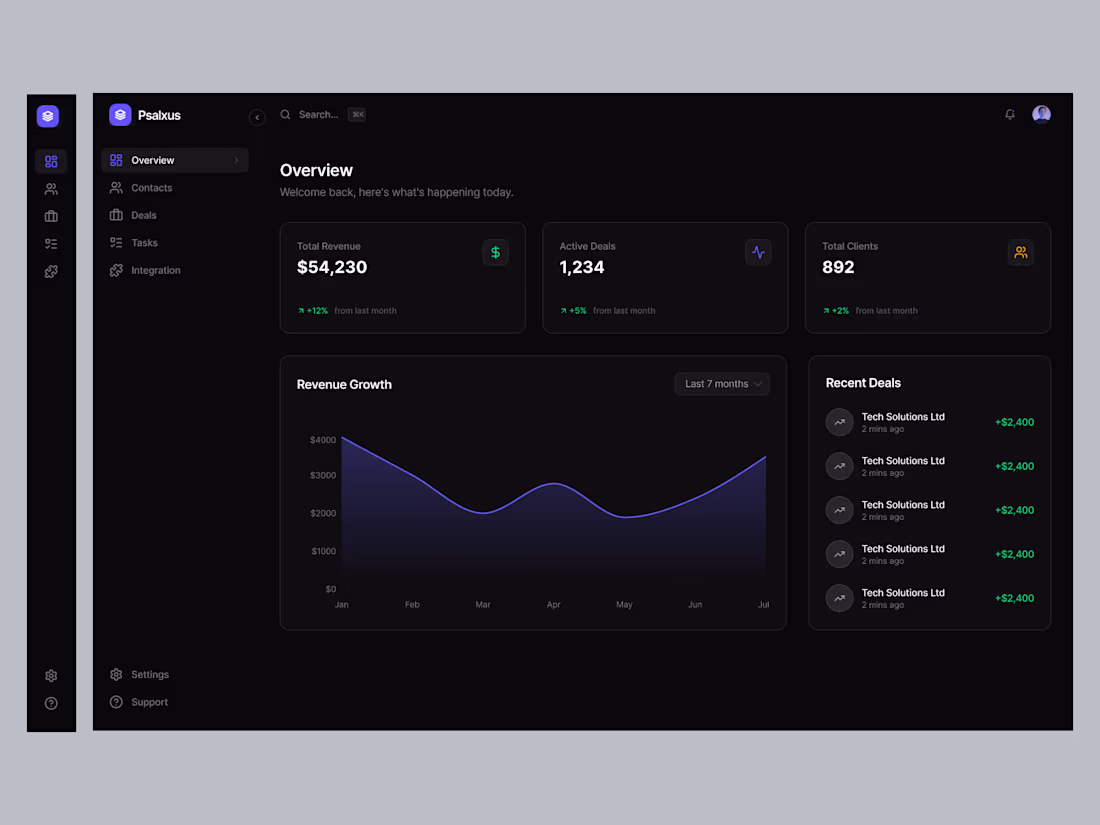Collapse the sidebar with the chevron button
Screen dimensions: 1100x825
click(x=257, y=117)
